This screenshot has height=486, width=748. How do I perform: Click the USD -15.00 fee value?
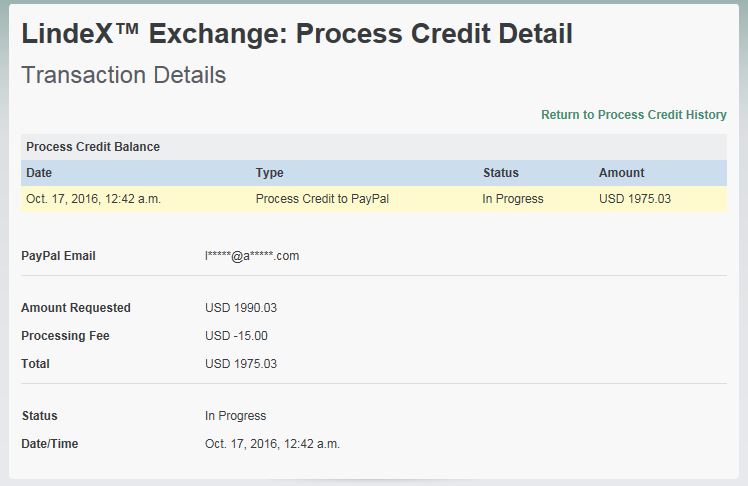236,336
